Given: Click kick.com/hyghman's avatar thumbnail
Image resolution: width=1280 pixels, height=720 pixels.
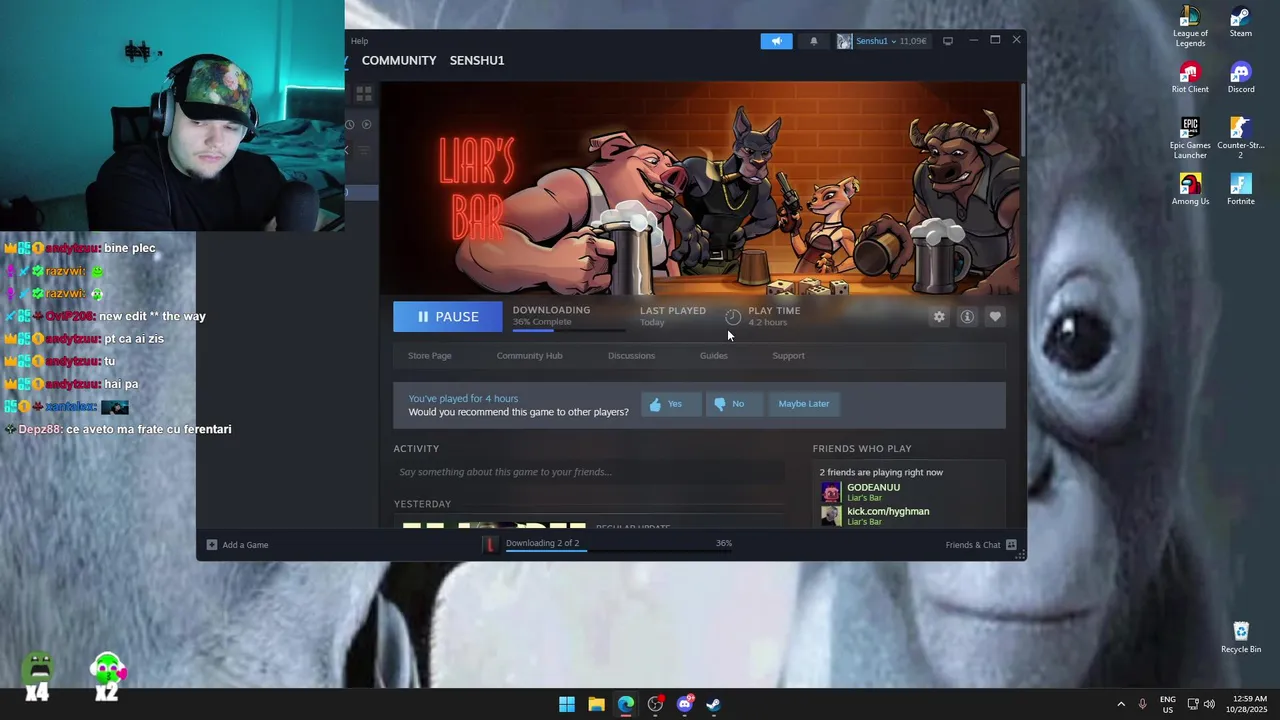Looking at the screenshot, I should [831, 516].
